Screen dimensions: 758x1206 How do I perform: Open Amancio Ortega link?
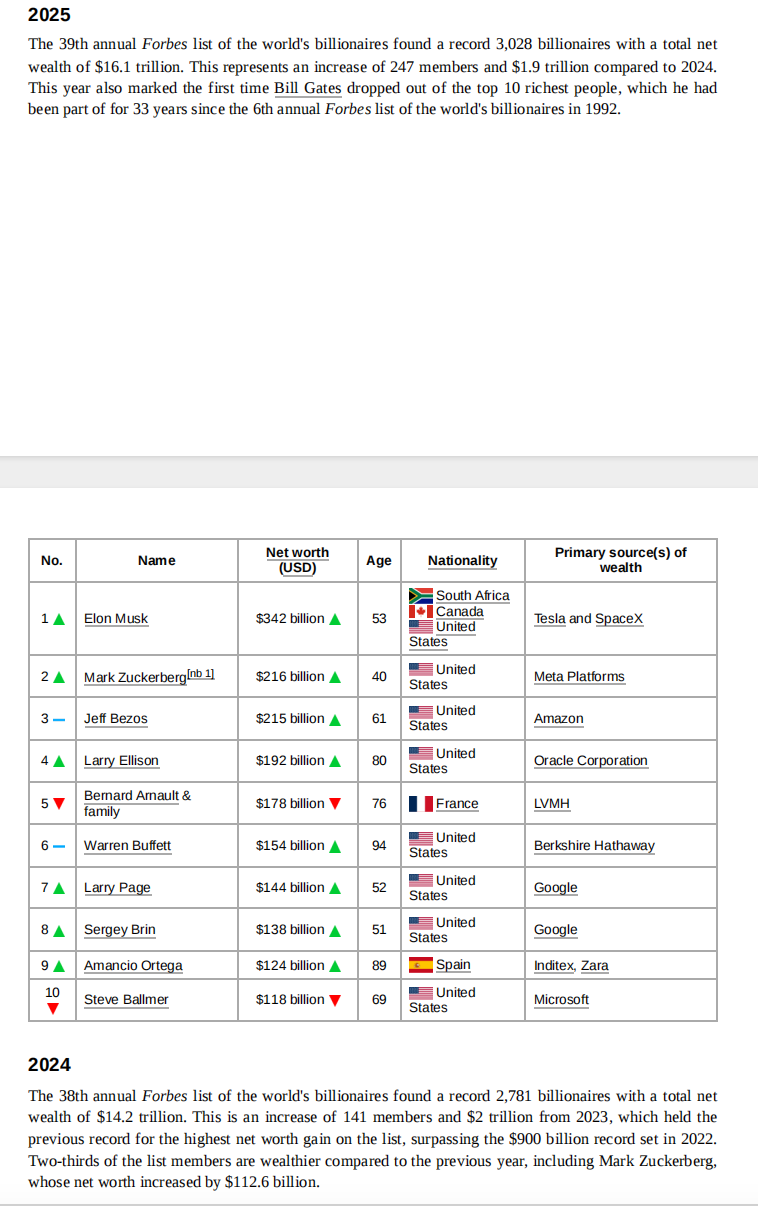pyautogui.click(x=133, y=965)
